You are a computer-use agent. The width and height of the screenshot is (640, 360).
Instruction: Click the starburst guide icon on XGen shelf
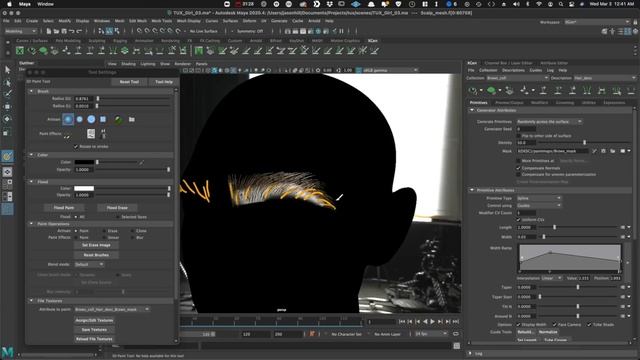(x=362, y=51)
